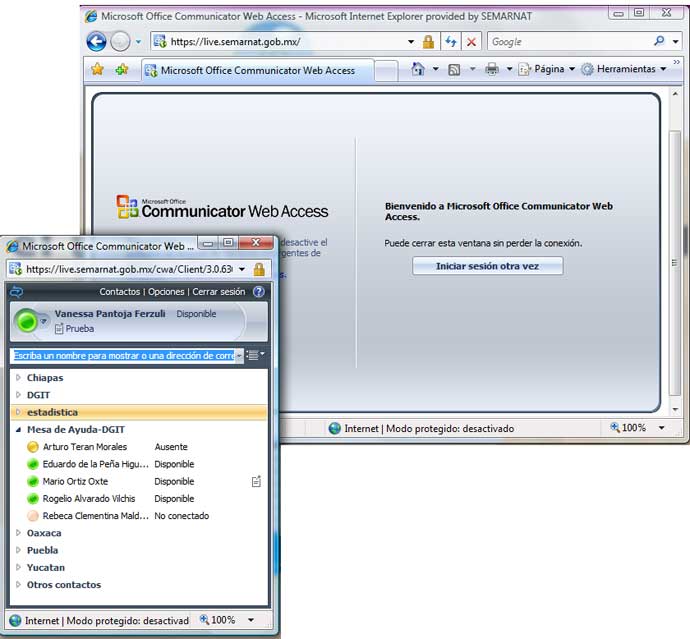Screen dimensions: 690x639
Task: Click Vanessa Pantoja Ferzuli name
Action: pos(110,314)
